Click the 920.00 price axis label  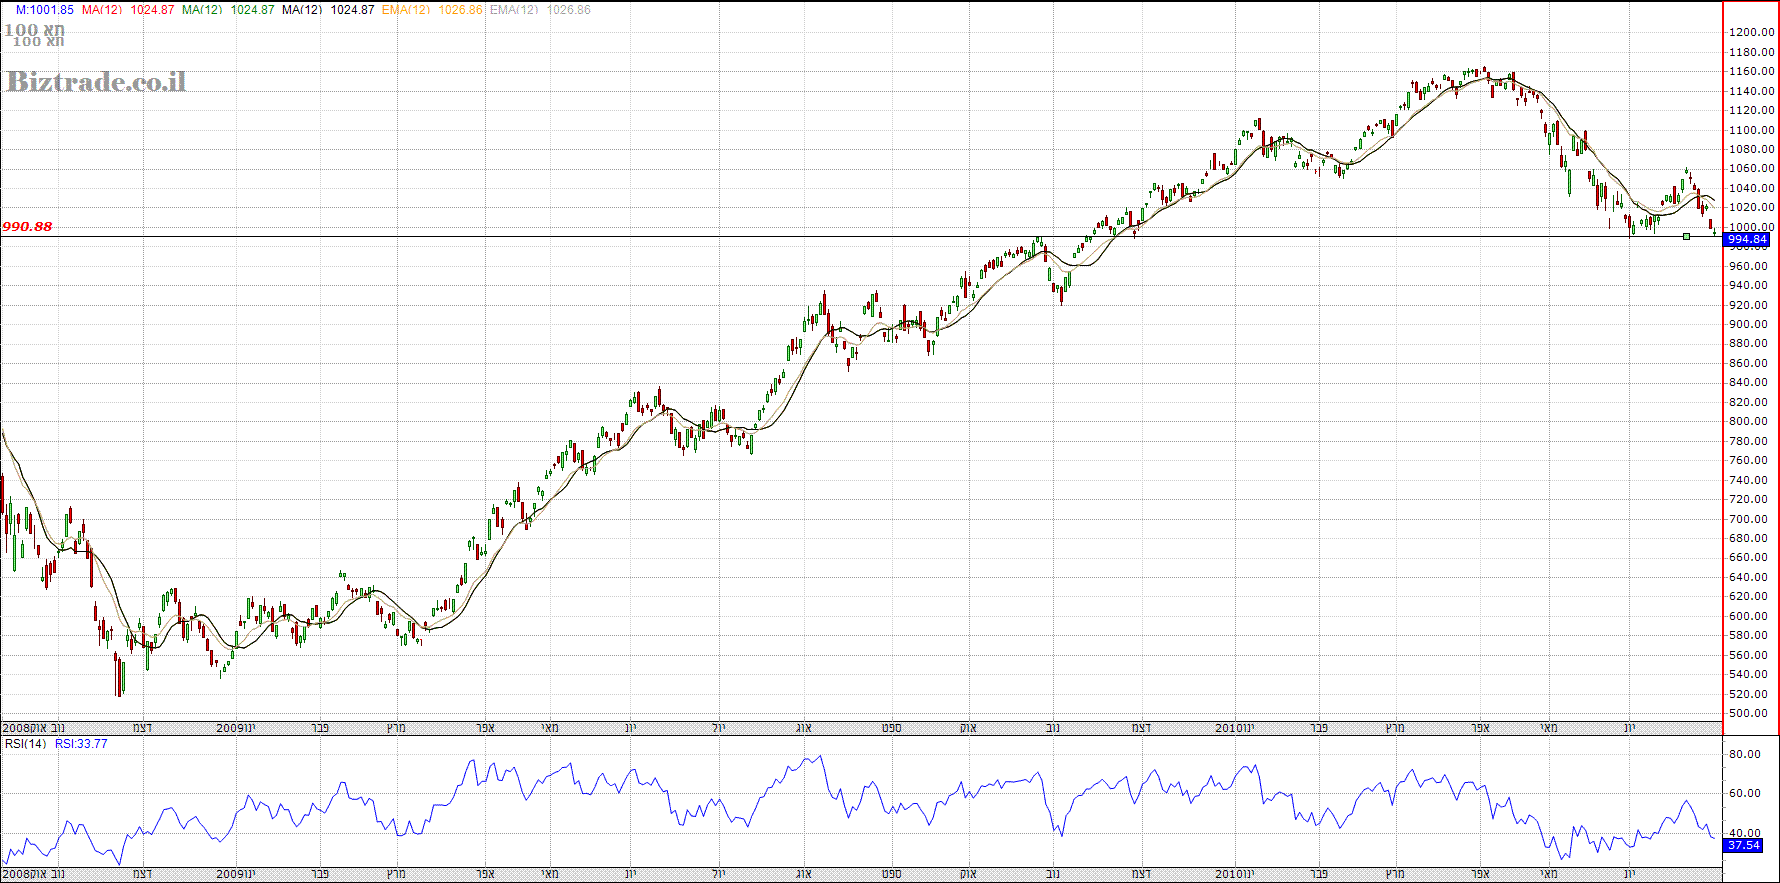click(1749, 305)
